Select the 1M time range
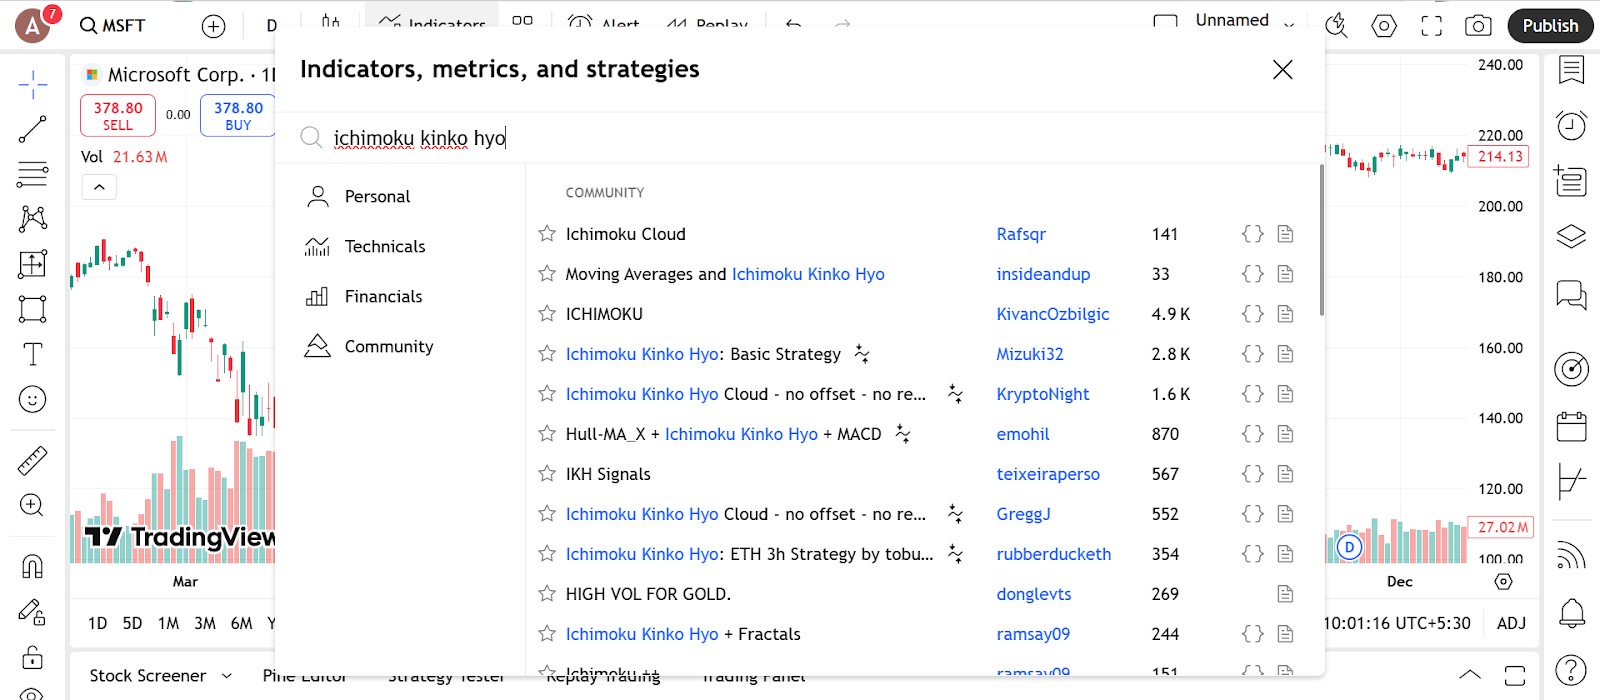1600x700 pixels. [x=169, y=623]
